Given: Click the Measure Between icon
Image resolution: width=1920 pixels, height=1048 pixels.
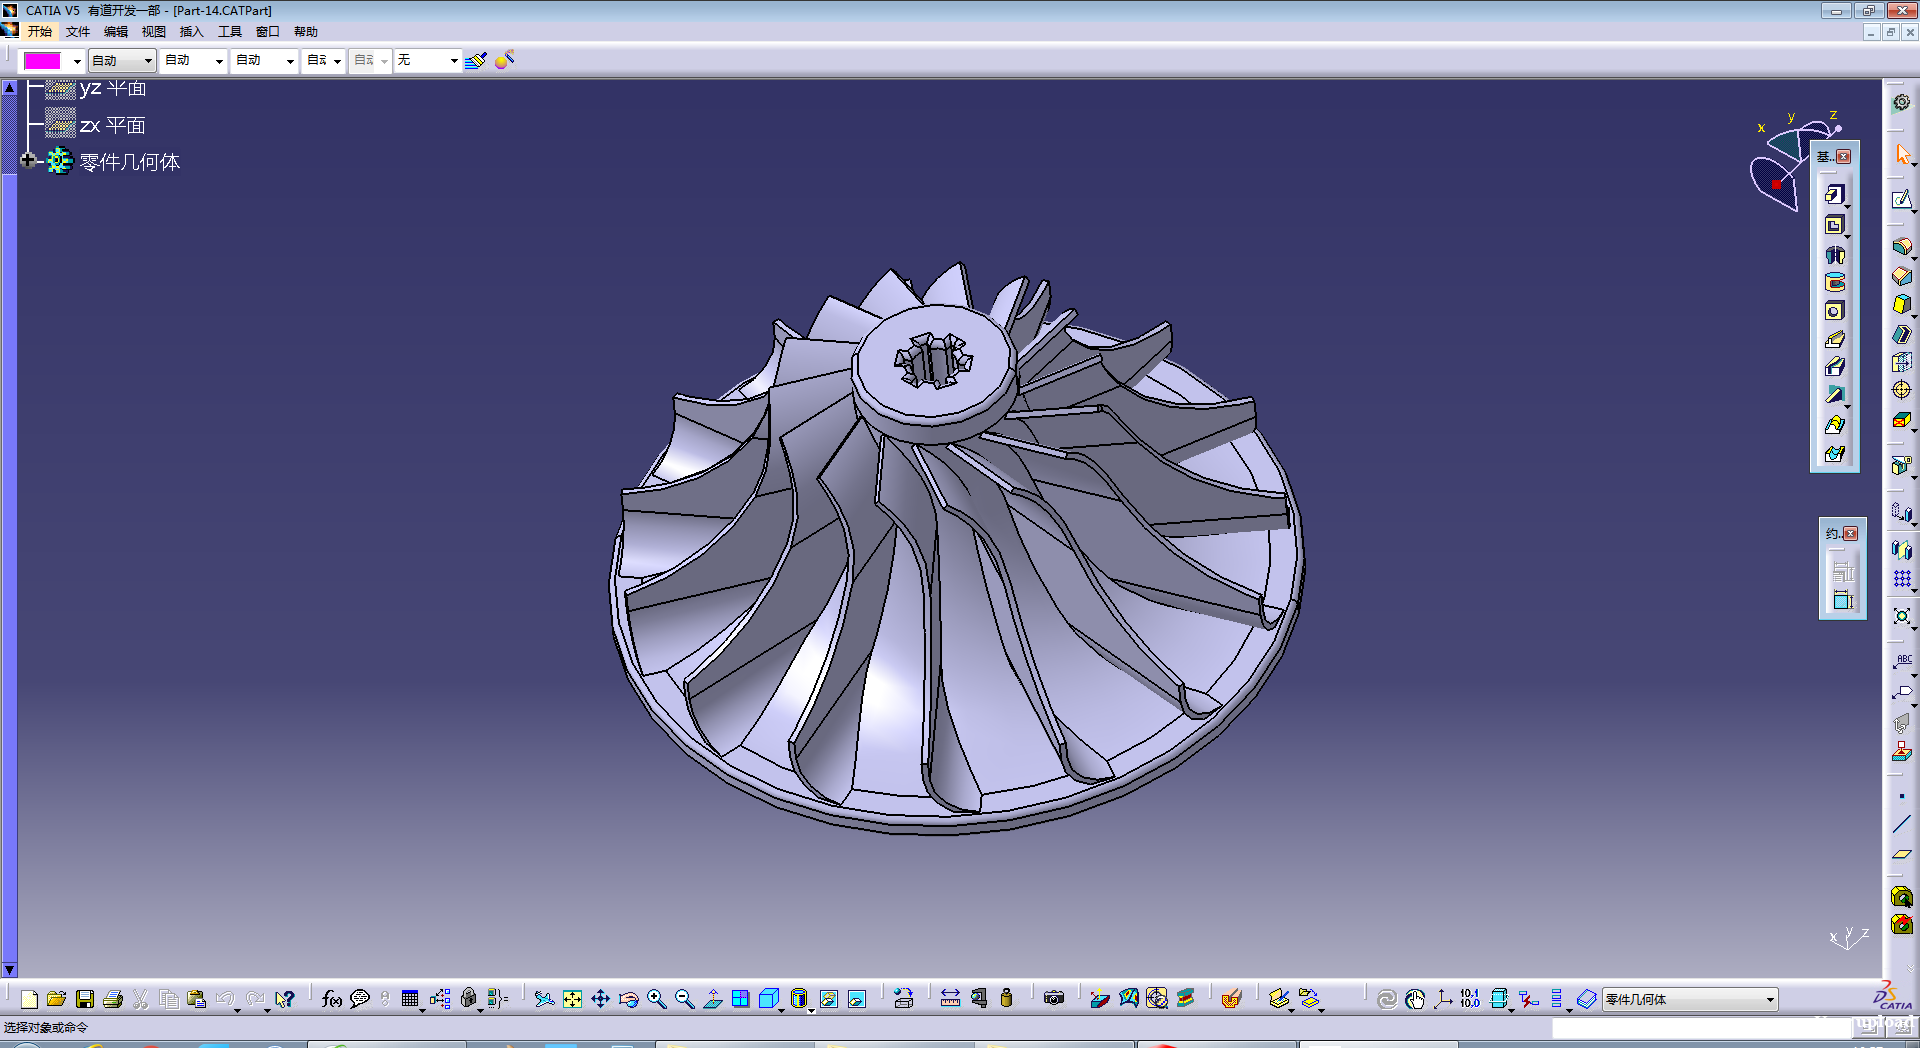Looking at the screenshot, I should 950,999.
